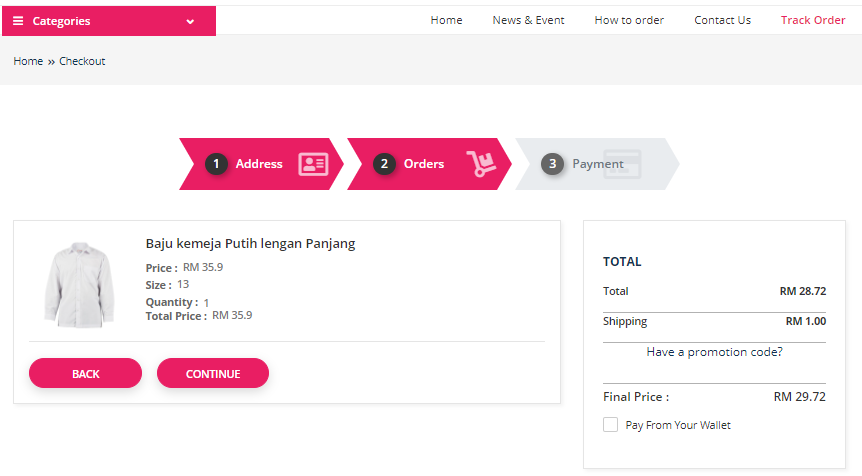Open Contact Us page

(722, 20)
